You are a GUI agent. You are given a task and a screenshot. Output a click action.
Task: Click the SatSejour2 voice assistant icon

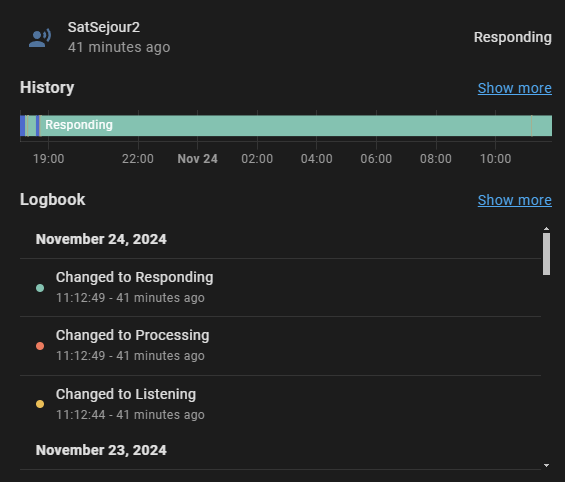(40, 38)
